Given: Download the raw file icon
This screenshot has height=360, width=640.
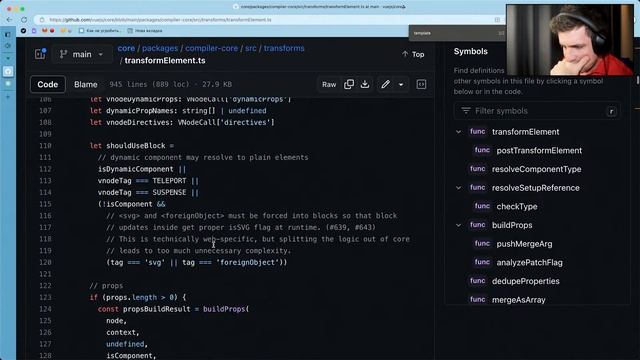Looking at the screenshot, I should point(365,84).
